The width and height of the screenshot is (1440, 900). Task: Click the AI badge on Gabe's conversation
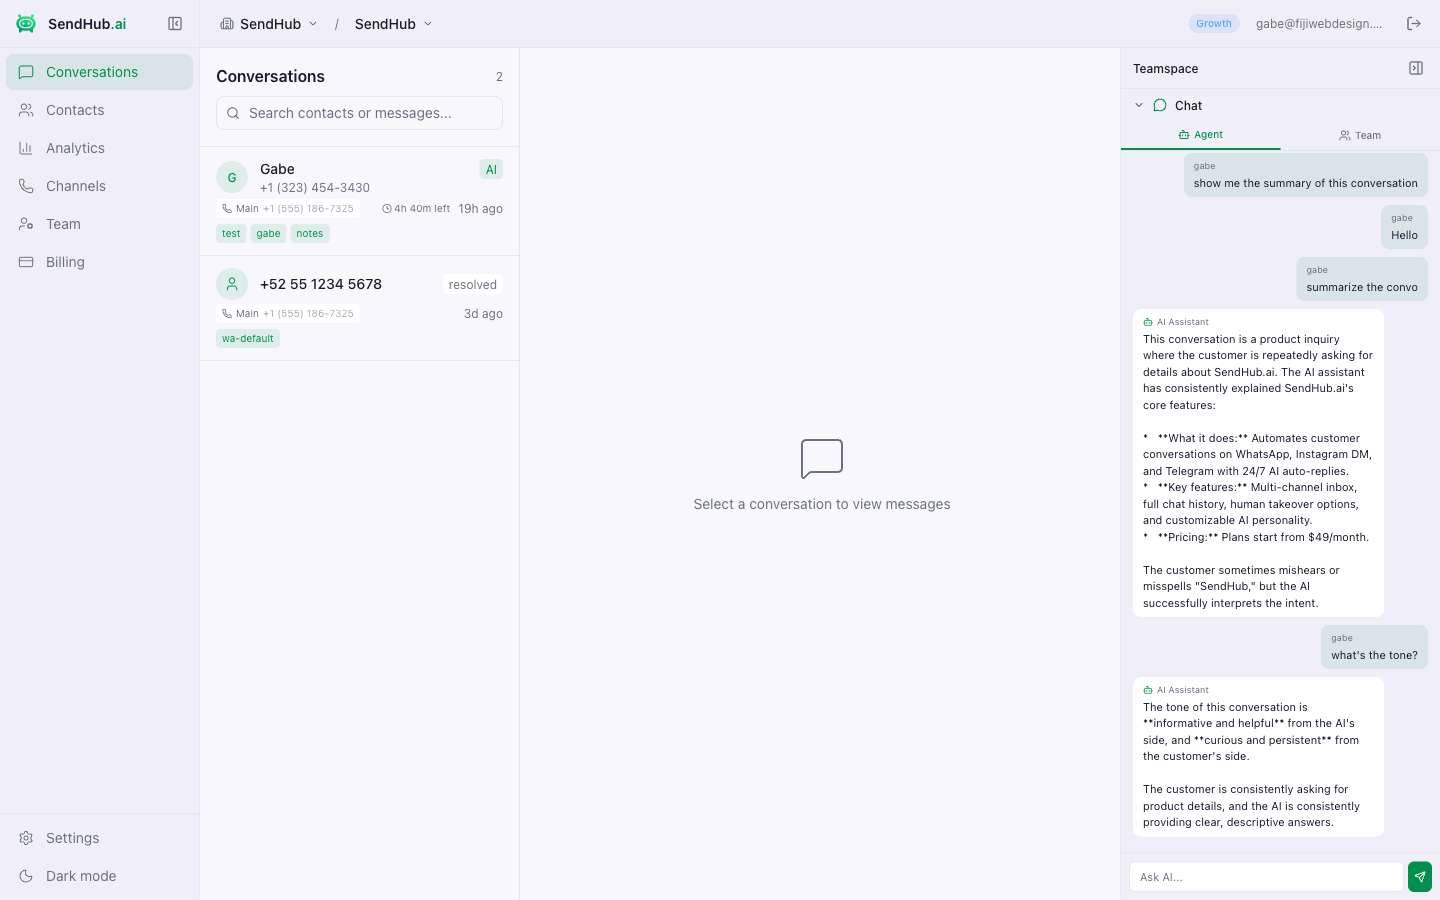pyautogui.click(x=491, y=170)
